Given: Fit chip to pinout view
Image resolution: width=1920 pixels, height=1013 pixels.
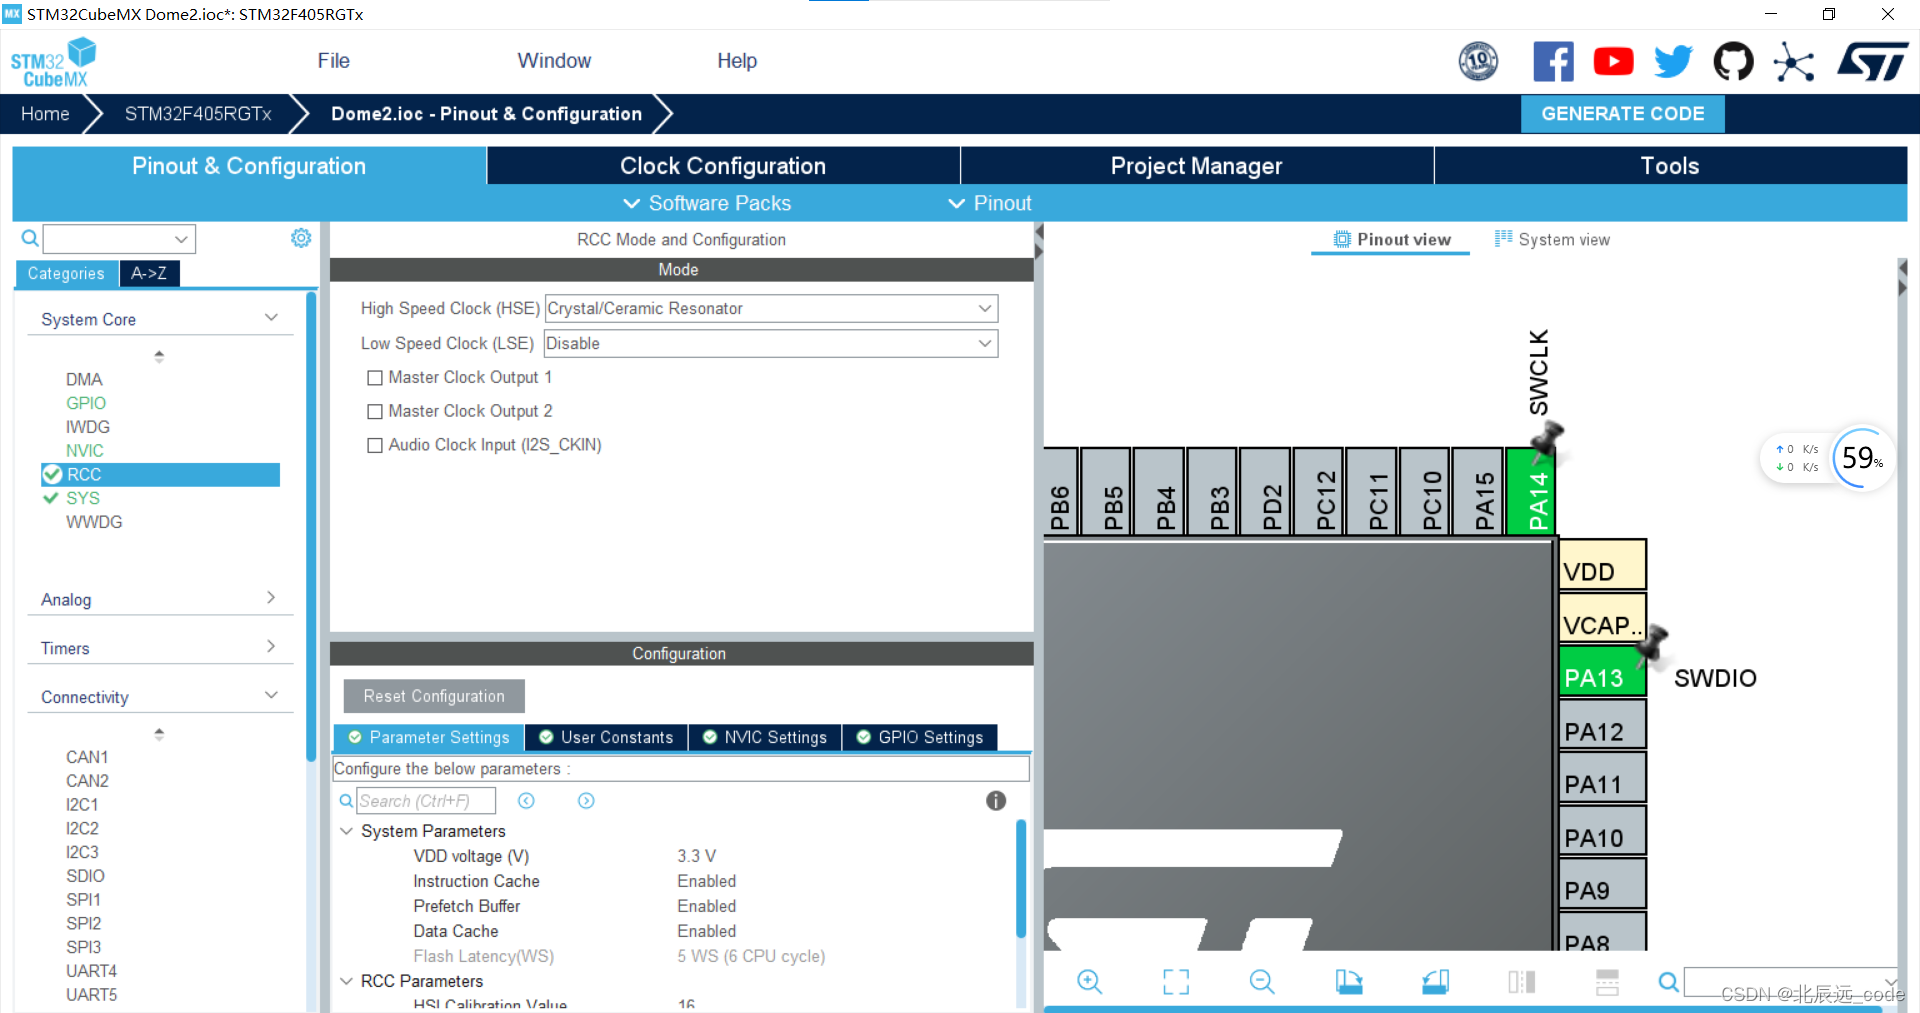Looking at the screenshot, I should click(1176, 982).
